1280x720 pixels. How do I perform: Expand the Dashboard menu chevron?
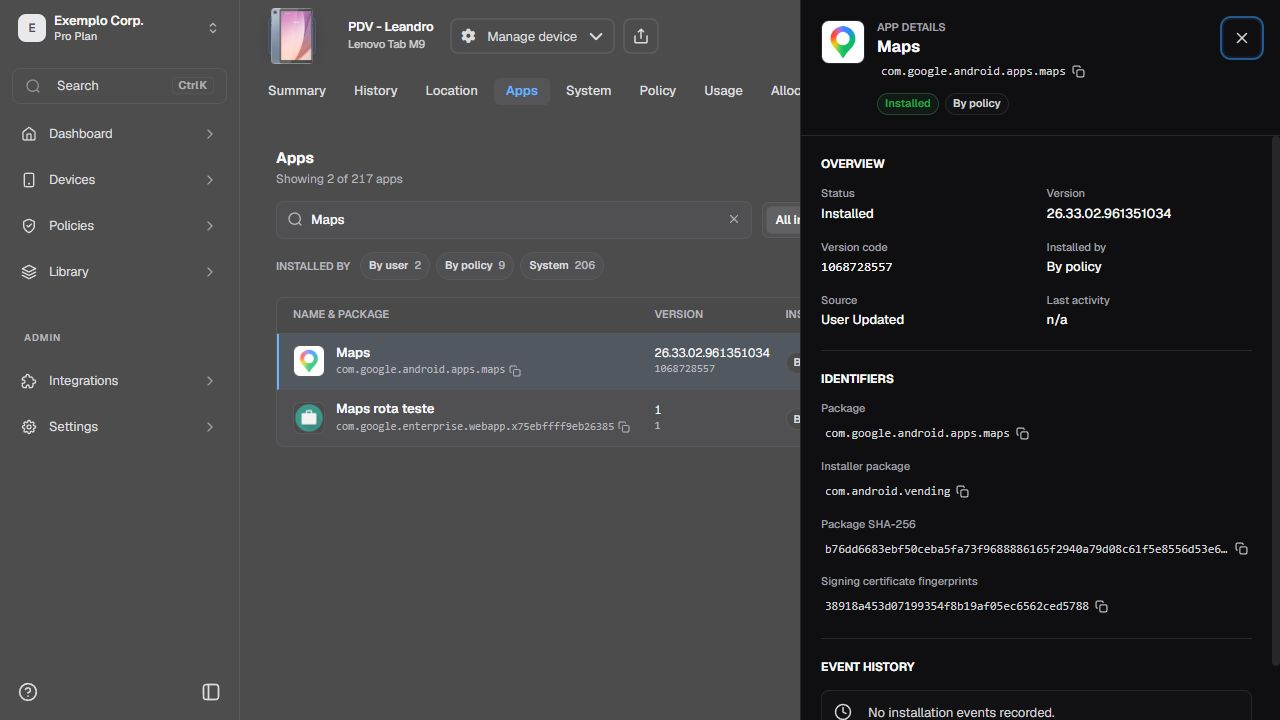(210, 134)
